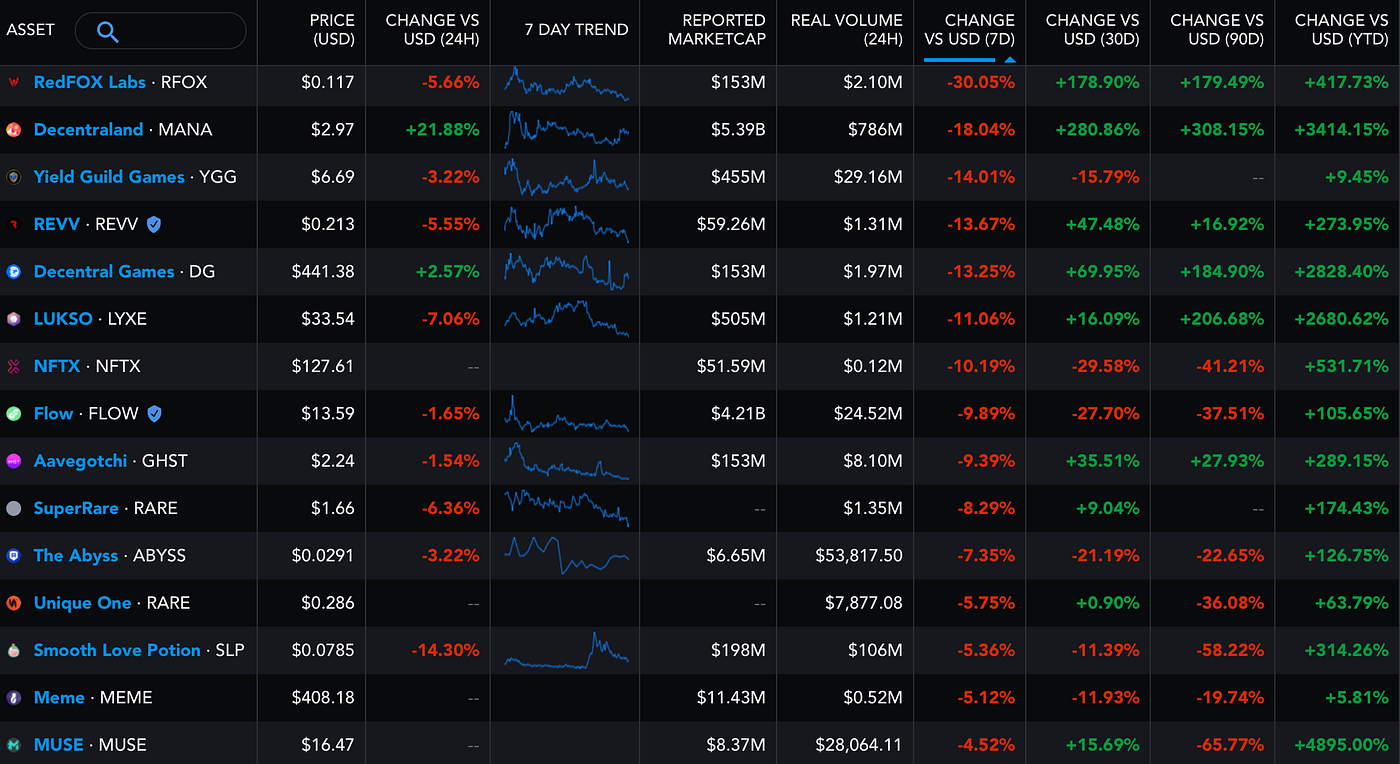Click the Smooth Love Potion logo

(13, 650)
